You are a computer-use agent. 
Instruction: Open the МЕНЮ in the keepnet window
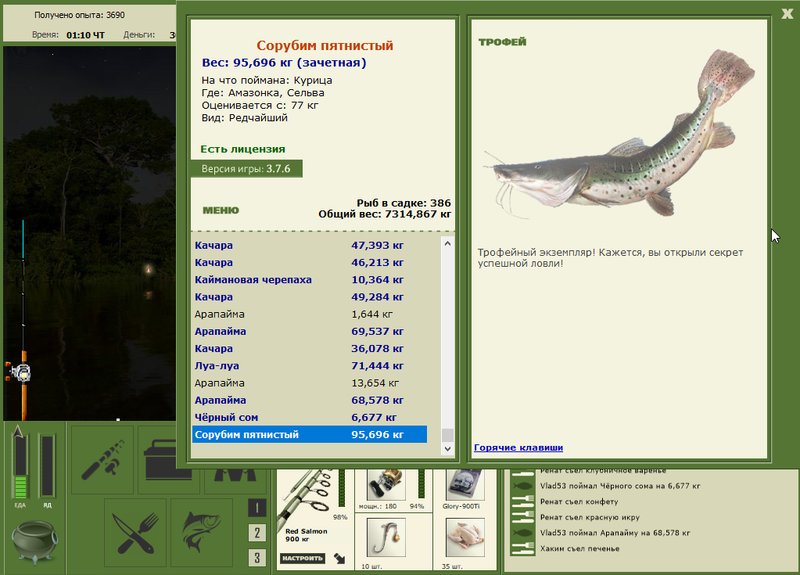pyautogui.click(x=220, y=210)
